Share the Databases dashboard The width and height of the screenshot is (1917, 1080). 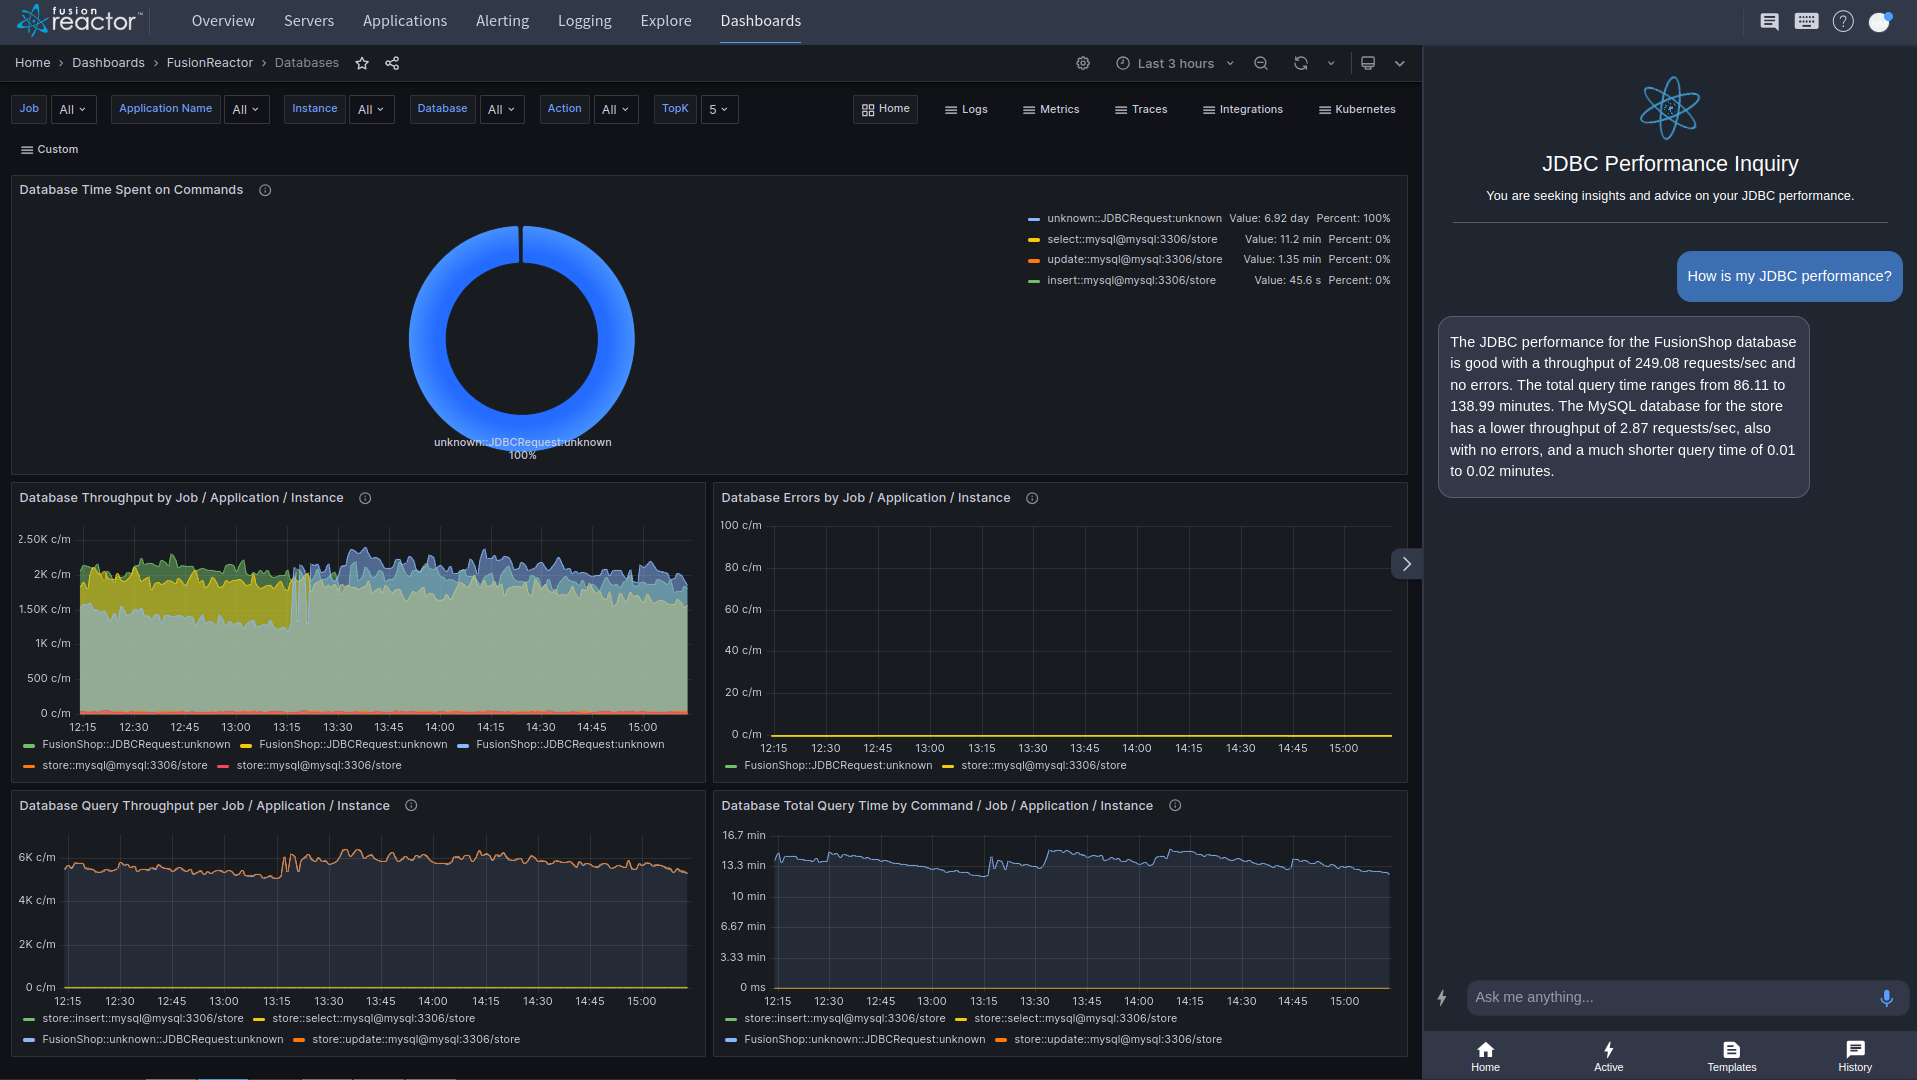point(392,63)
